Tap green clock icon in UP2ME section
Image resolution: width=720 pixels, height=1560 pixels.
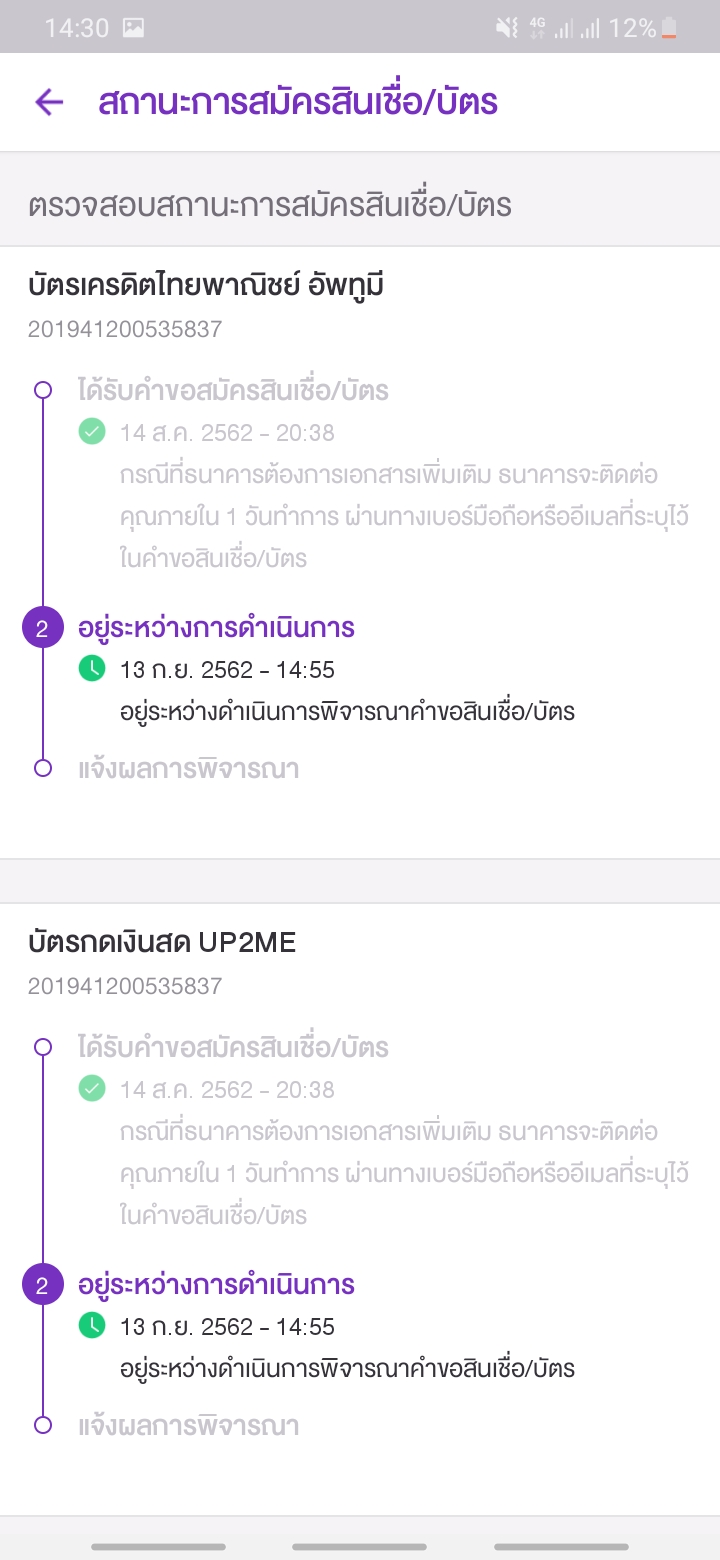[x=92, y=1326]
